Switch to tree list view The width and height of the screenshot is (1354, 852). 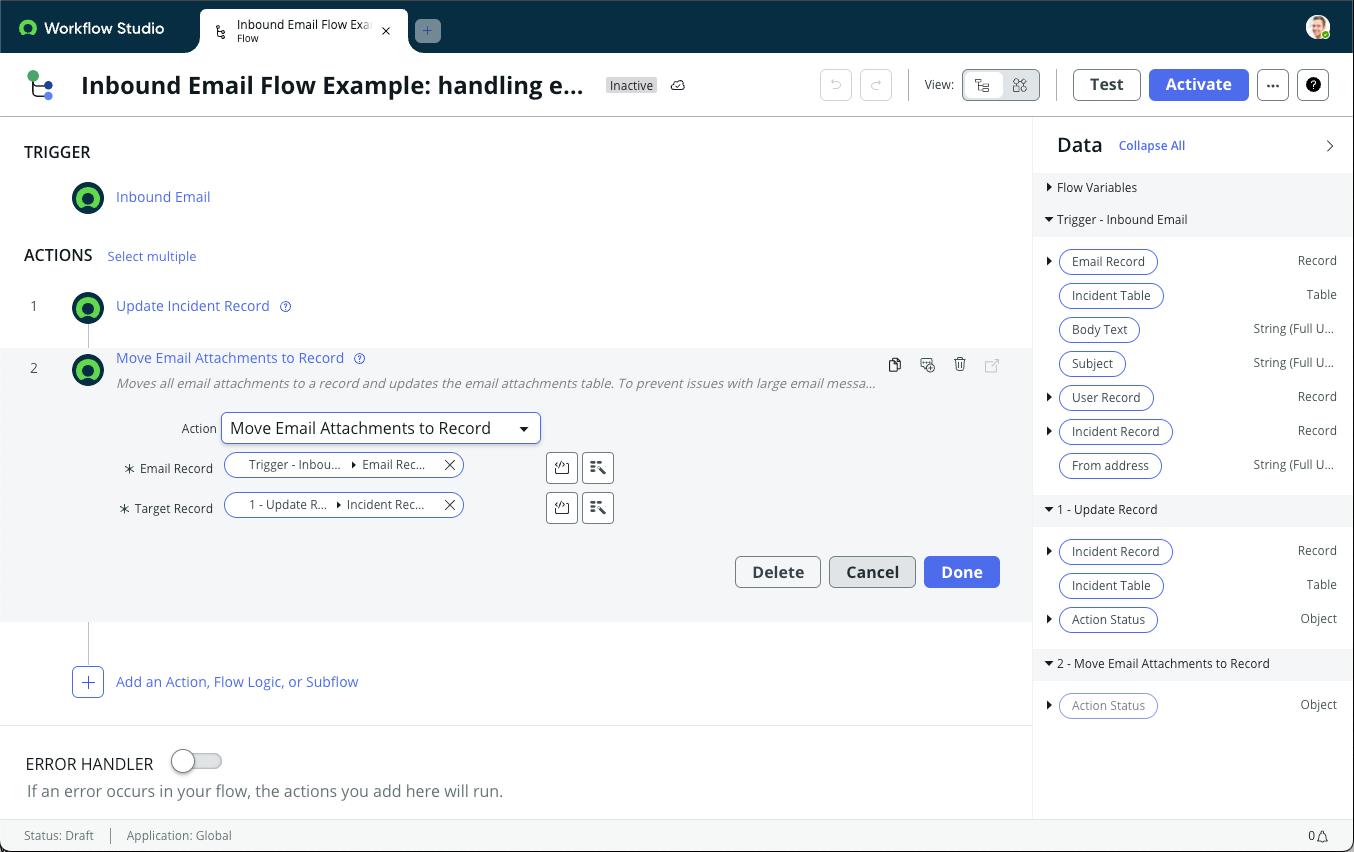[x=982, y=85]
